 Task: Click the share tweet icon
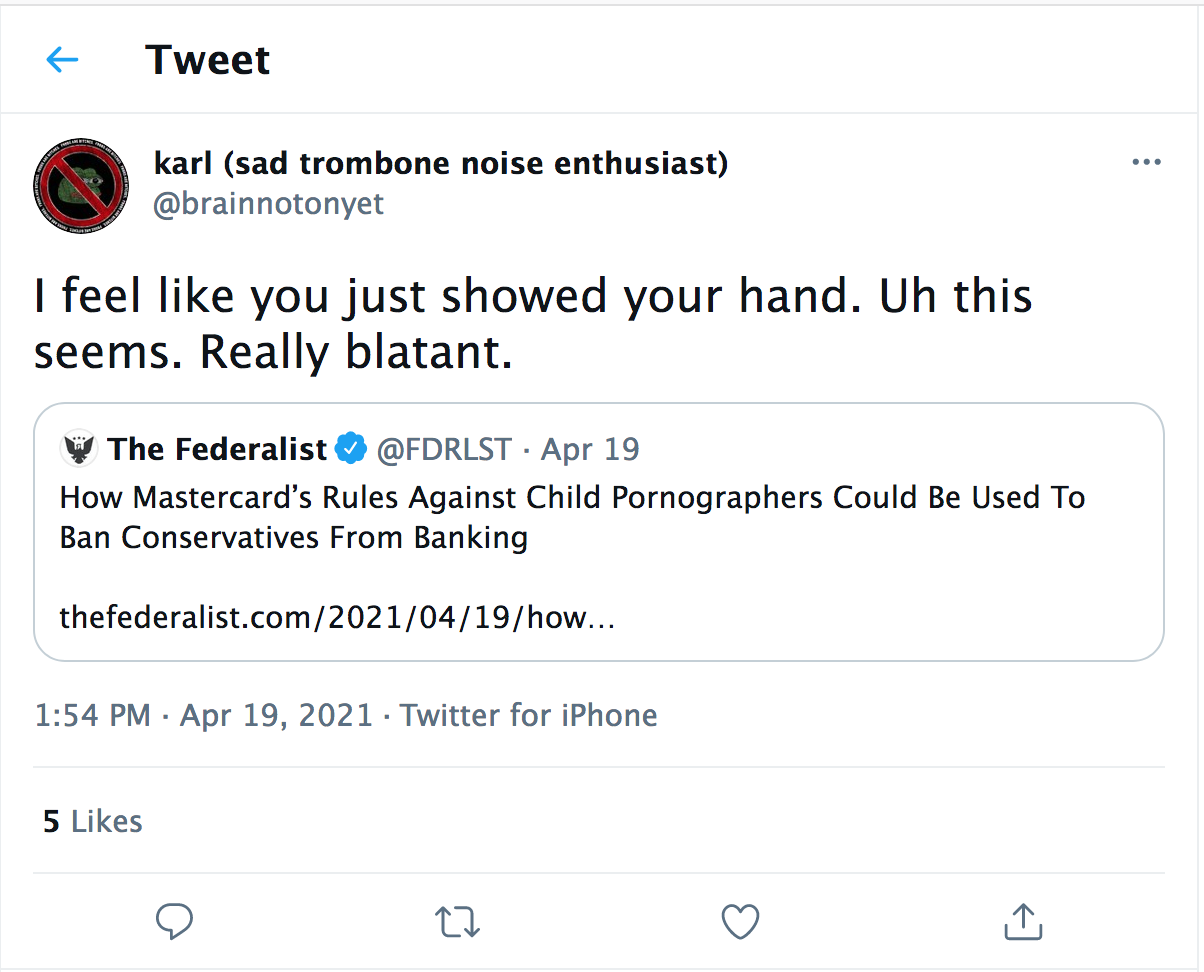[1023, 921]
